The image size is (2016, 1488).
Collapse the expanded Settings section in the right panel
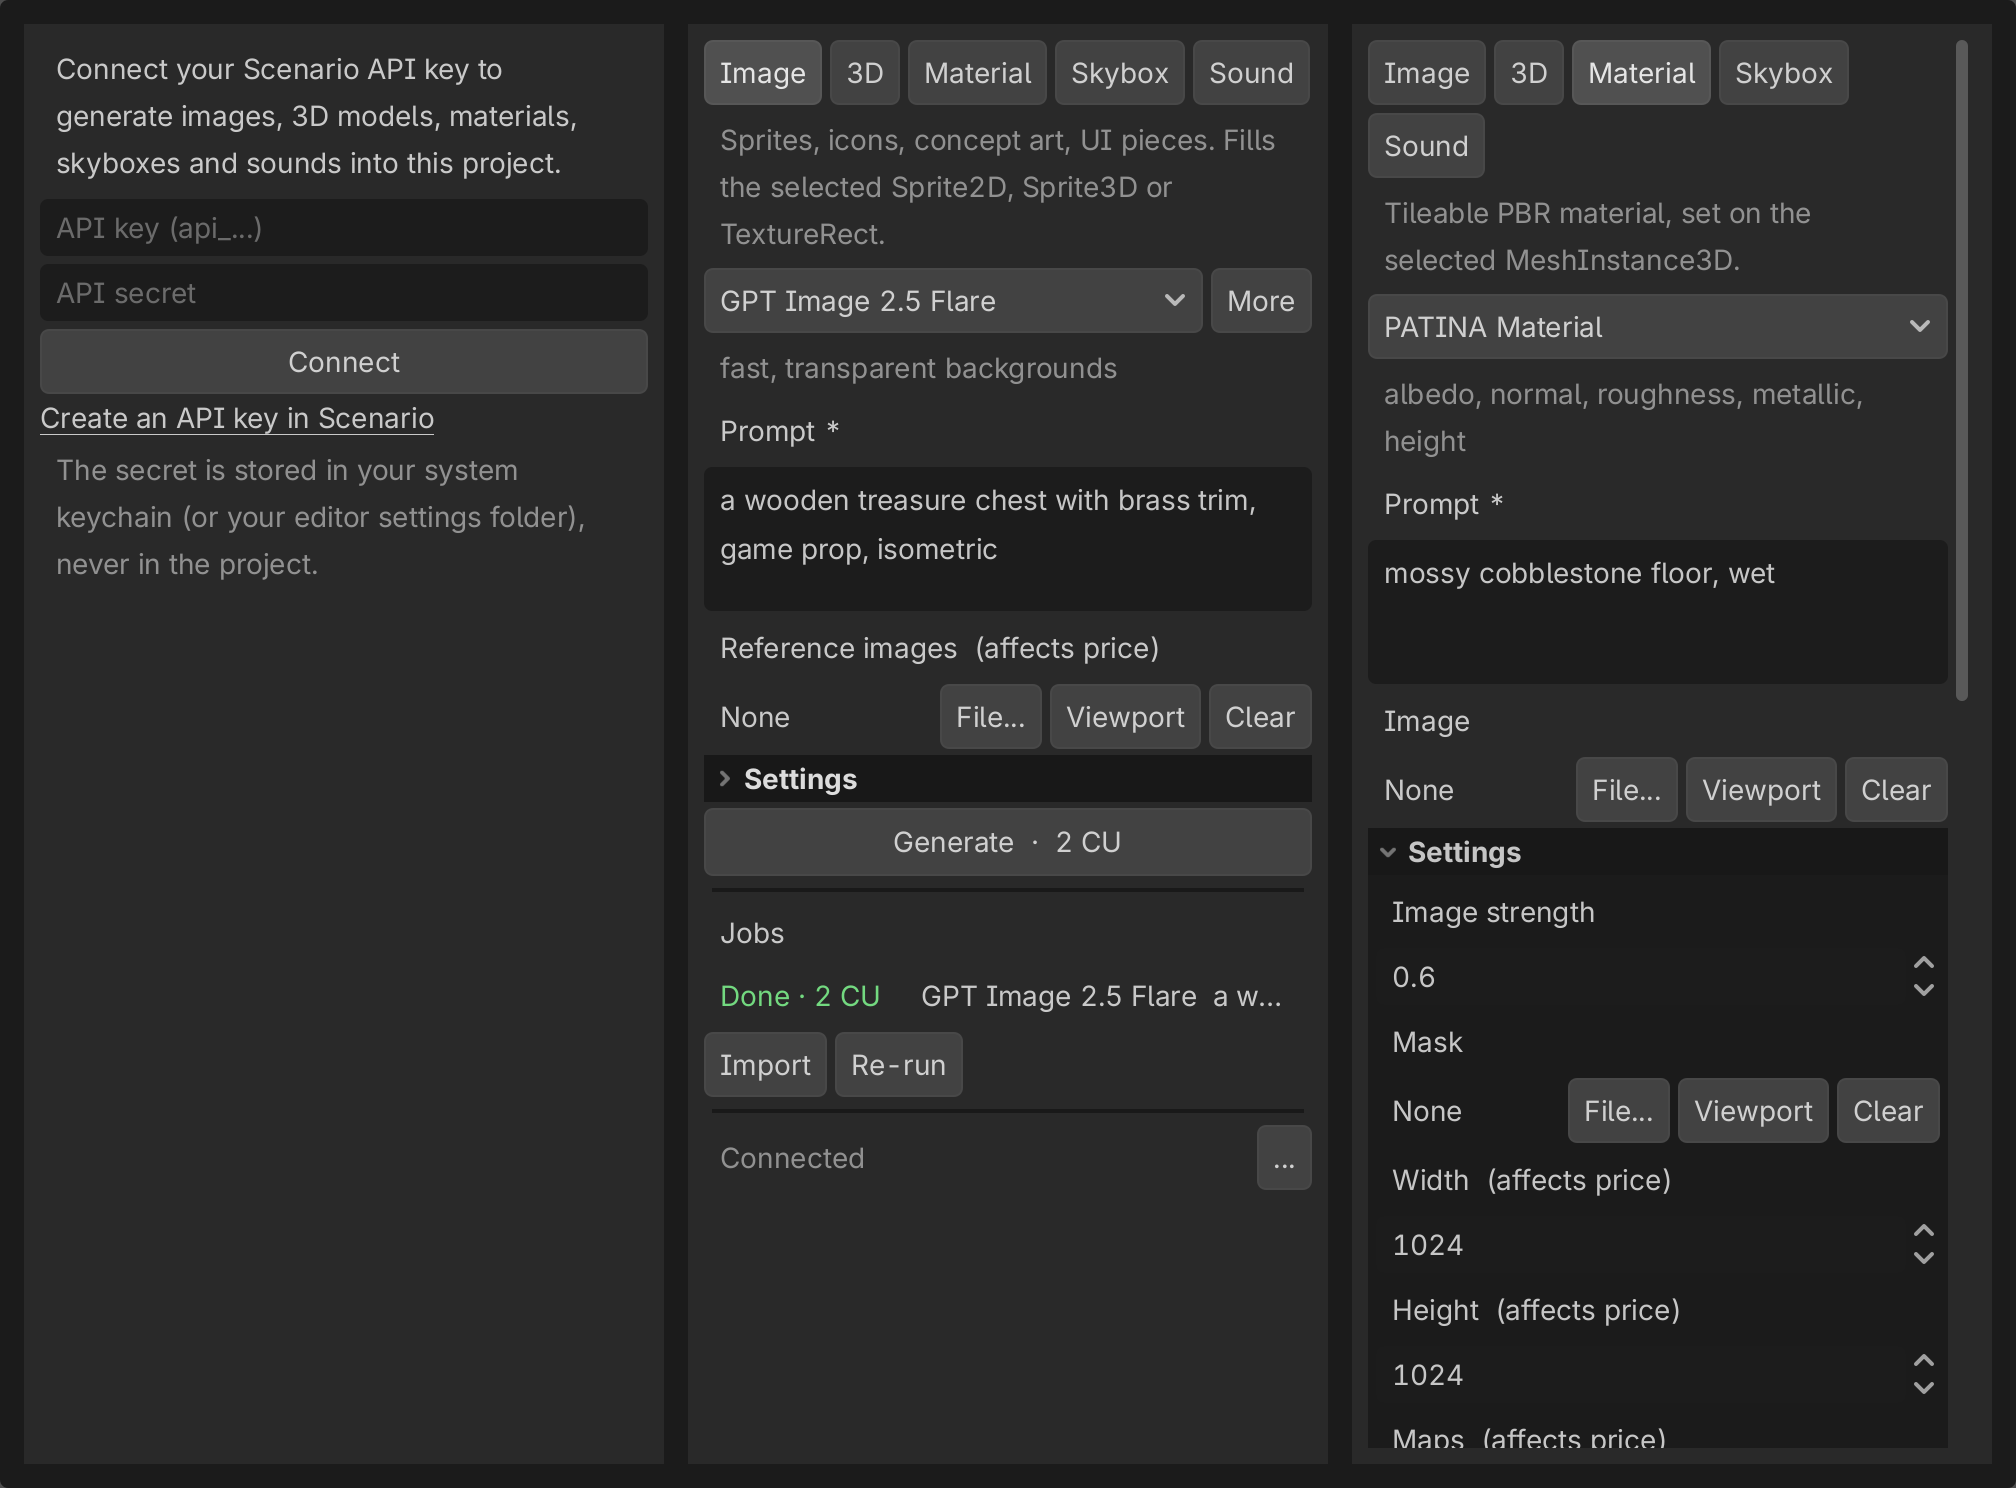1658,852
